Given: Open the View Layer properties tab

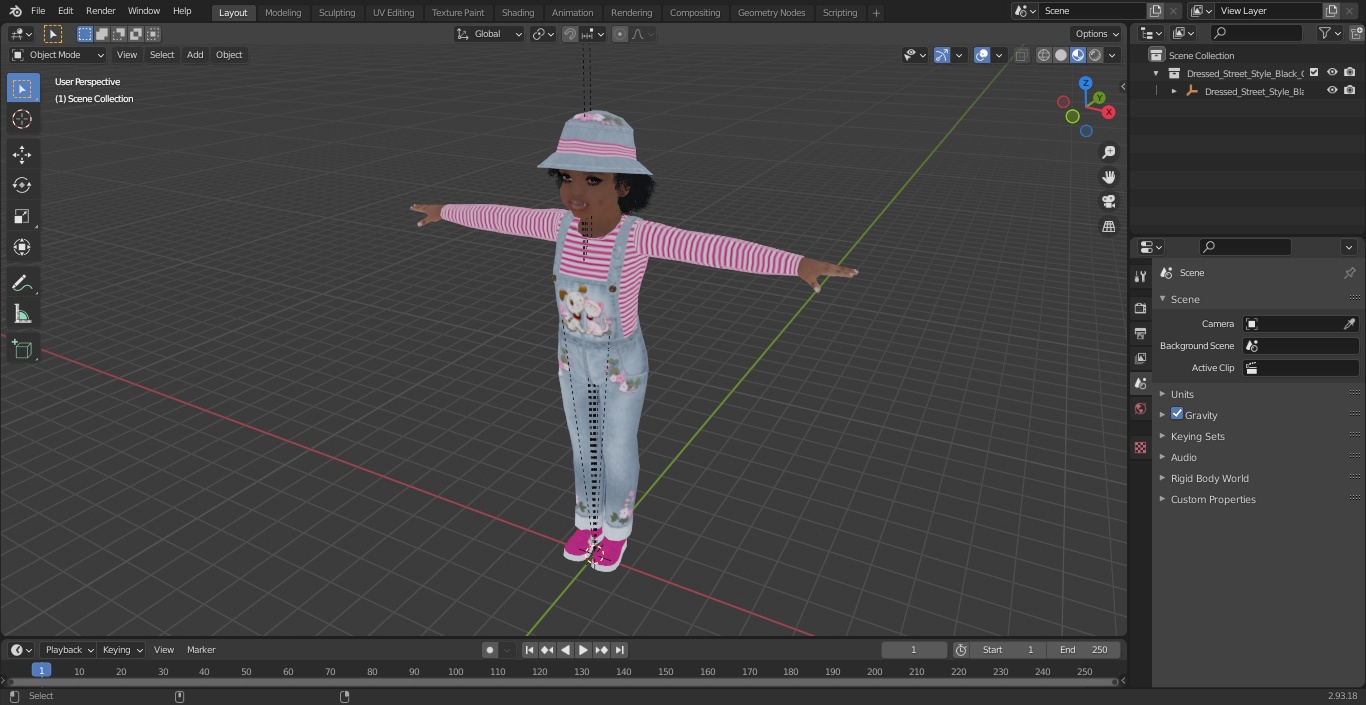Looking at the screenshot, I should click(1140, 358).
